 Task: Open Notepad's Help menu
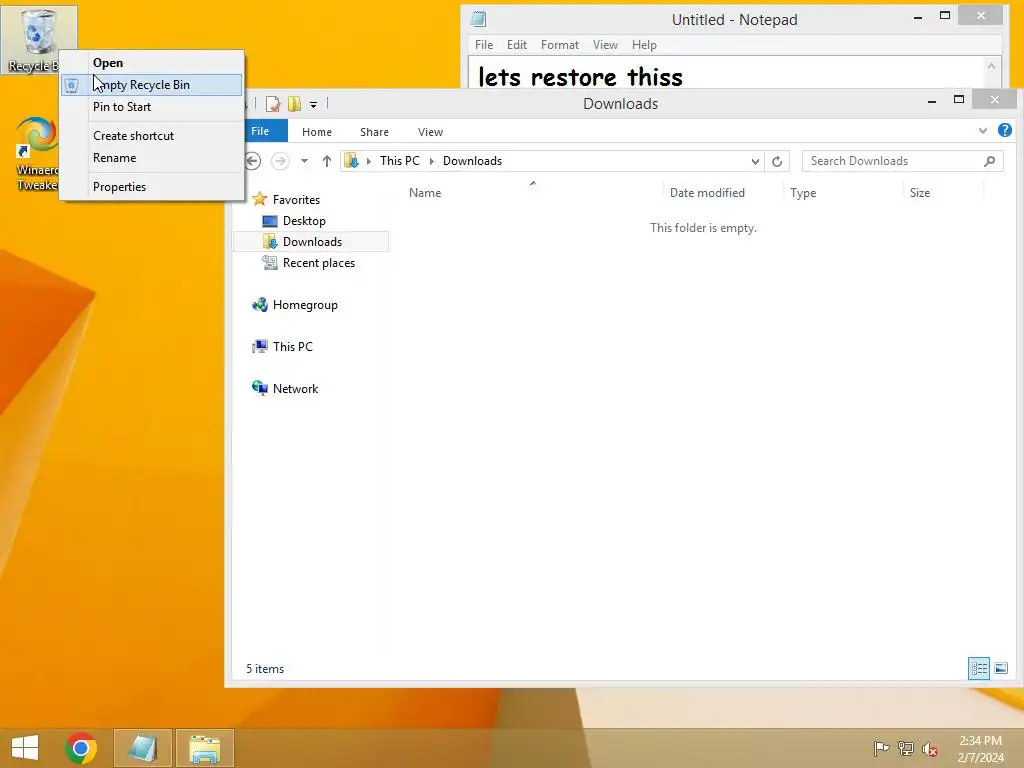644,45
